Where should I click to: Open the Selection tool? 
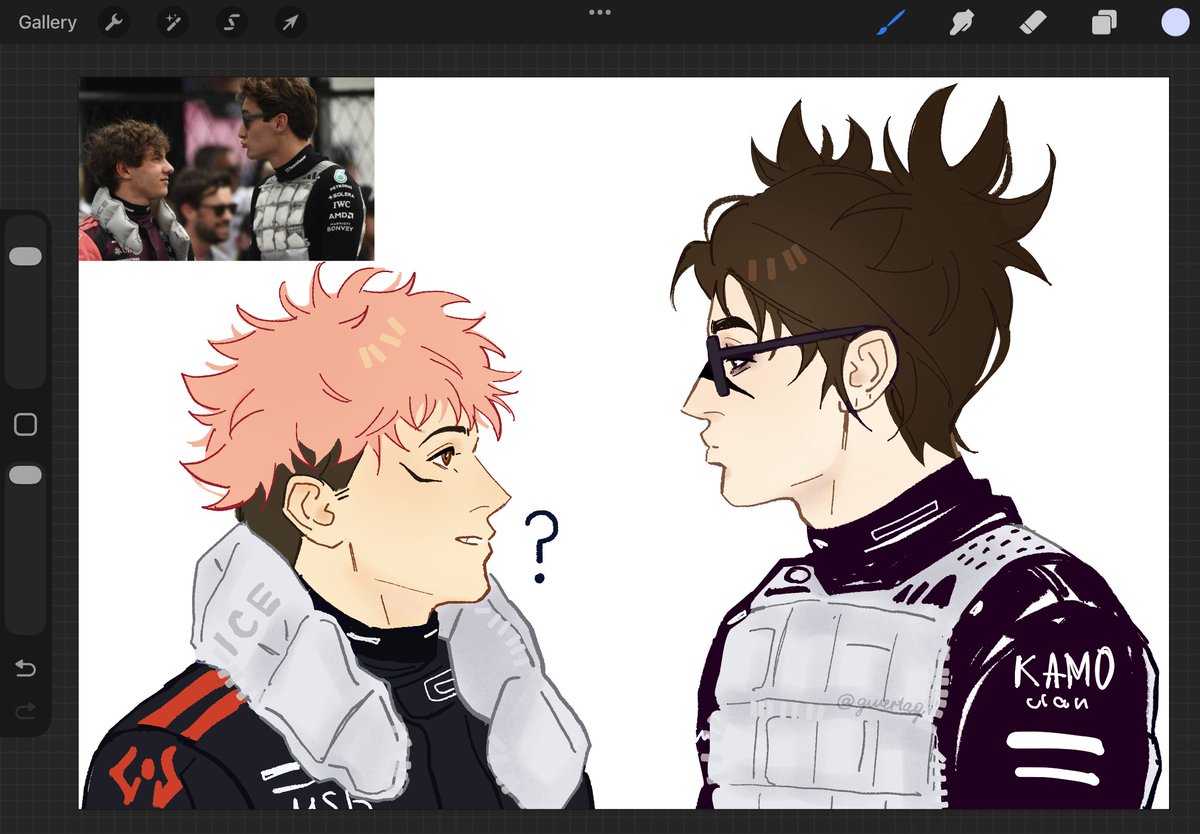click(232, 22)
